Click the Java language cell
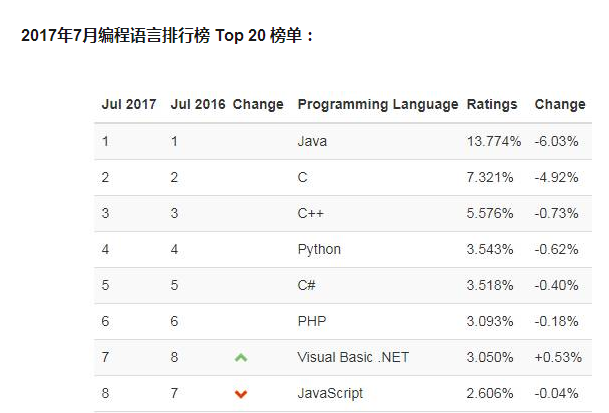 (x=312, y=141)
